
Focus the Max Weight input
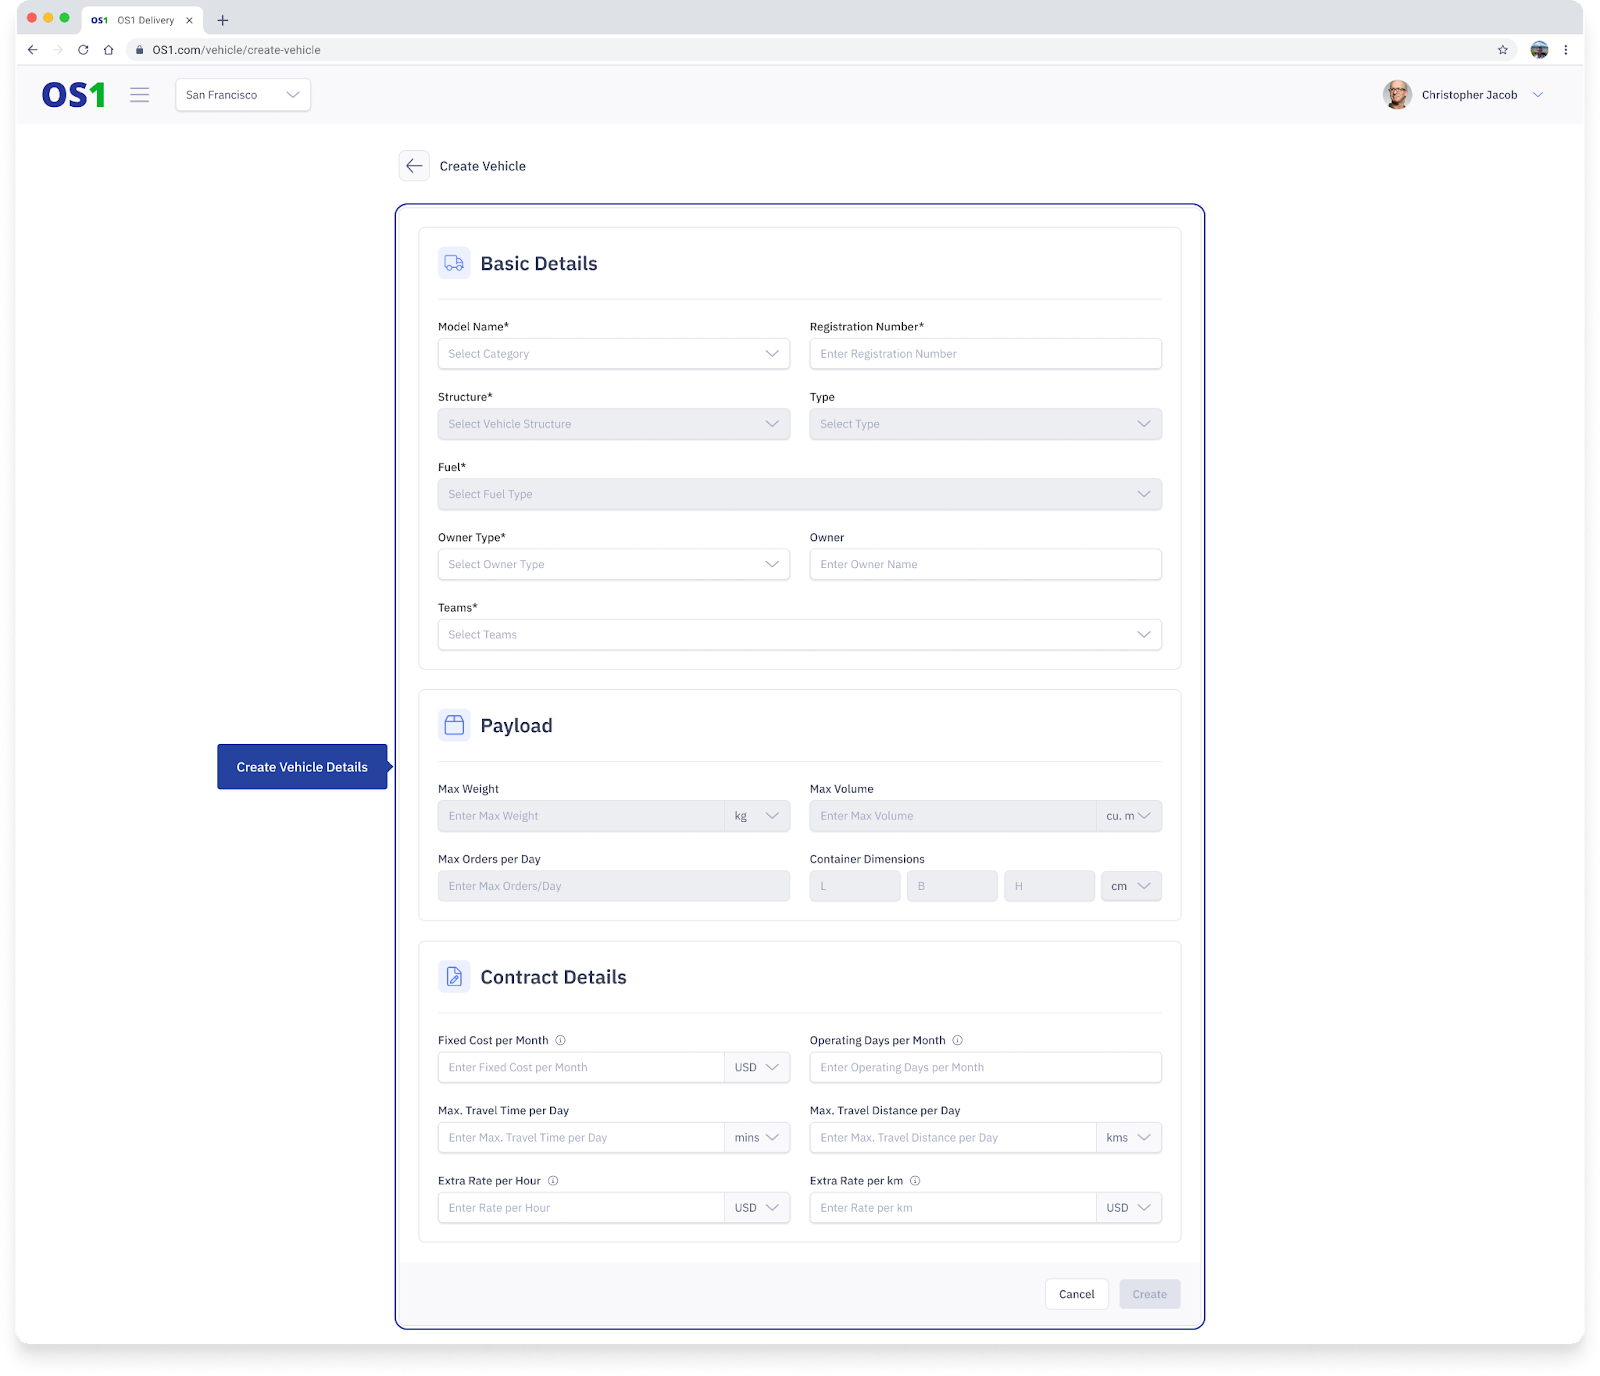[581, 816]
